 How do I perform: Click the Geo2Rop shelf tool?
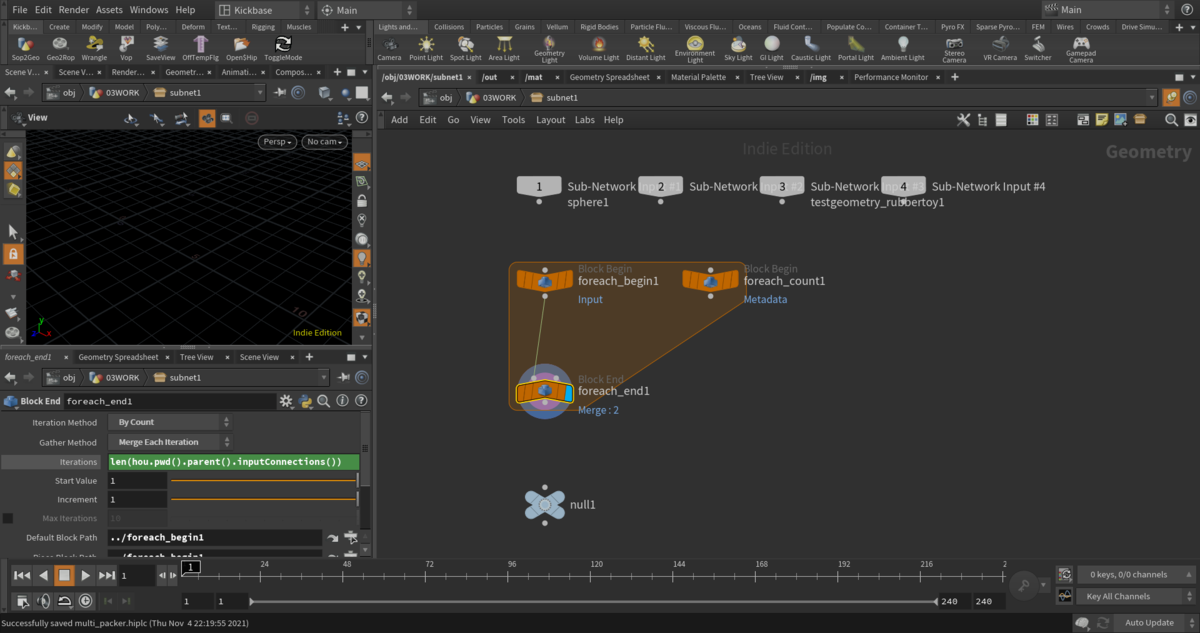[x=60, y=48]
